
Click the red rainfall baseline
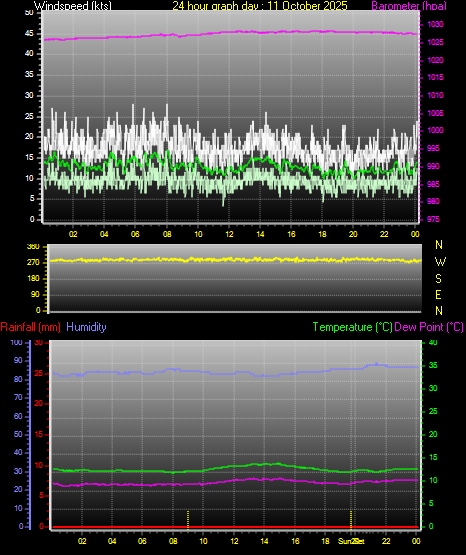(235, 527)
